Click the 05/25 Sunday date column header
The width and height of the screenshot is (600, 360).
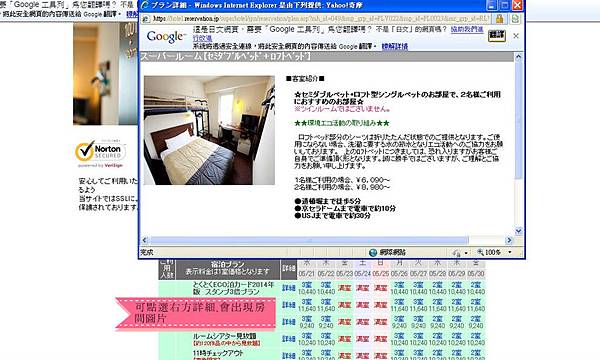(380, 274)
